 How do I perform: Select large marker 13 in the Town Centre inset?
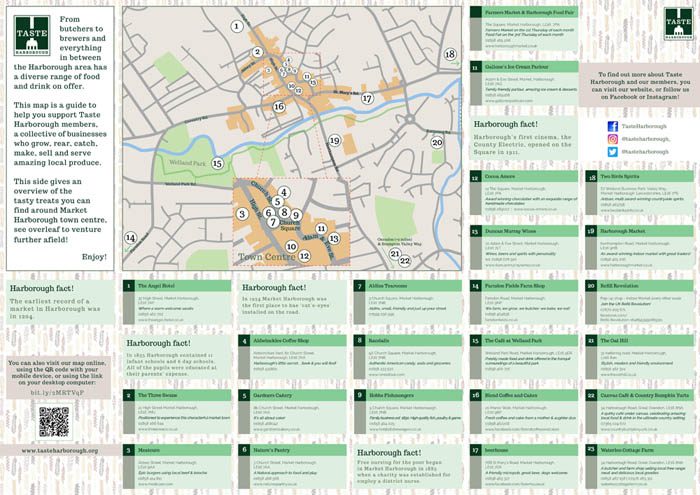(x=333, y=239)
